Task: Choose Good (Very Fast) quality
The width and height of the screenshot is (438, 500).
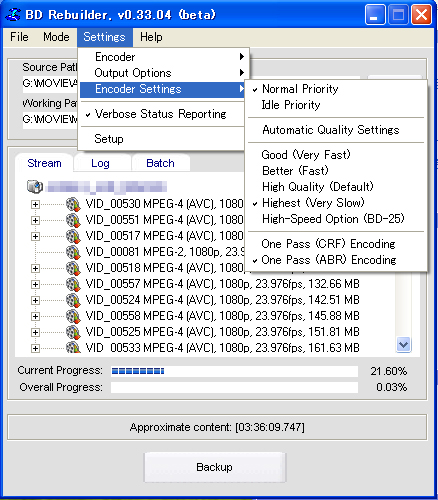Action: coord(336,155)
